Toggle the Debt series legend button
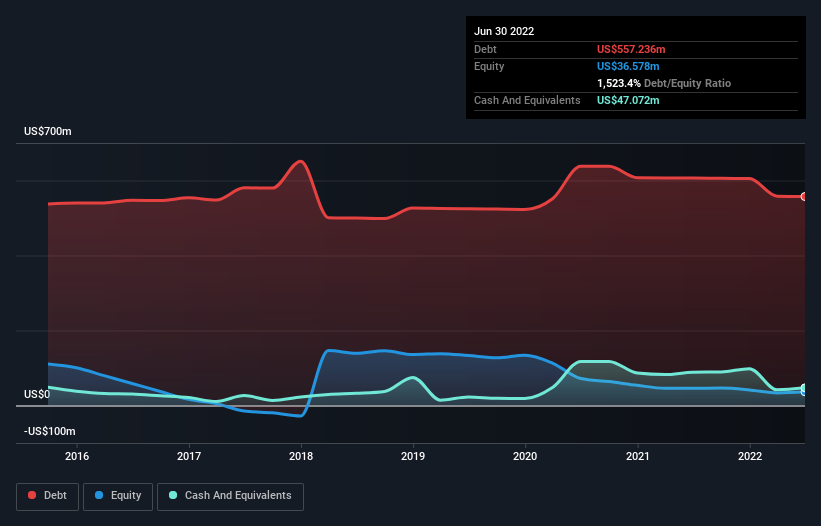 point(47,496)
